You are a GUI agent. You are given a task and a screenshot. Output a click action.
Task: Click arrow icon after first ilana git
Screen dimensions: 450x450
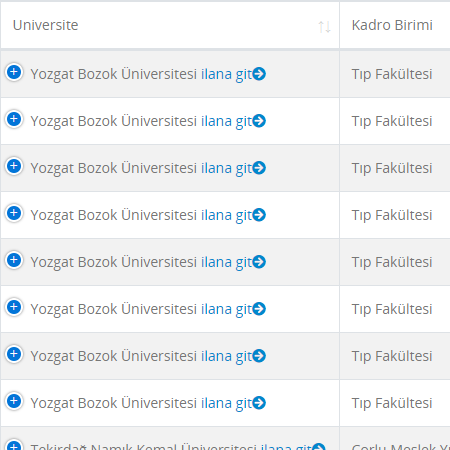[x=259, y=74]
